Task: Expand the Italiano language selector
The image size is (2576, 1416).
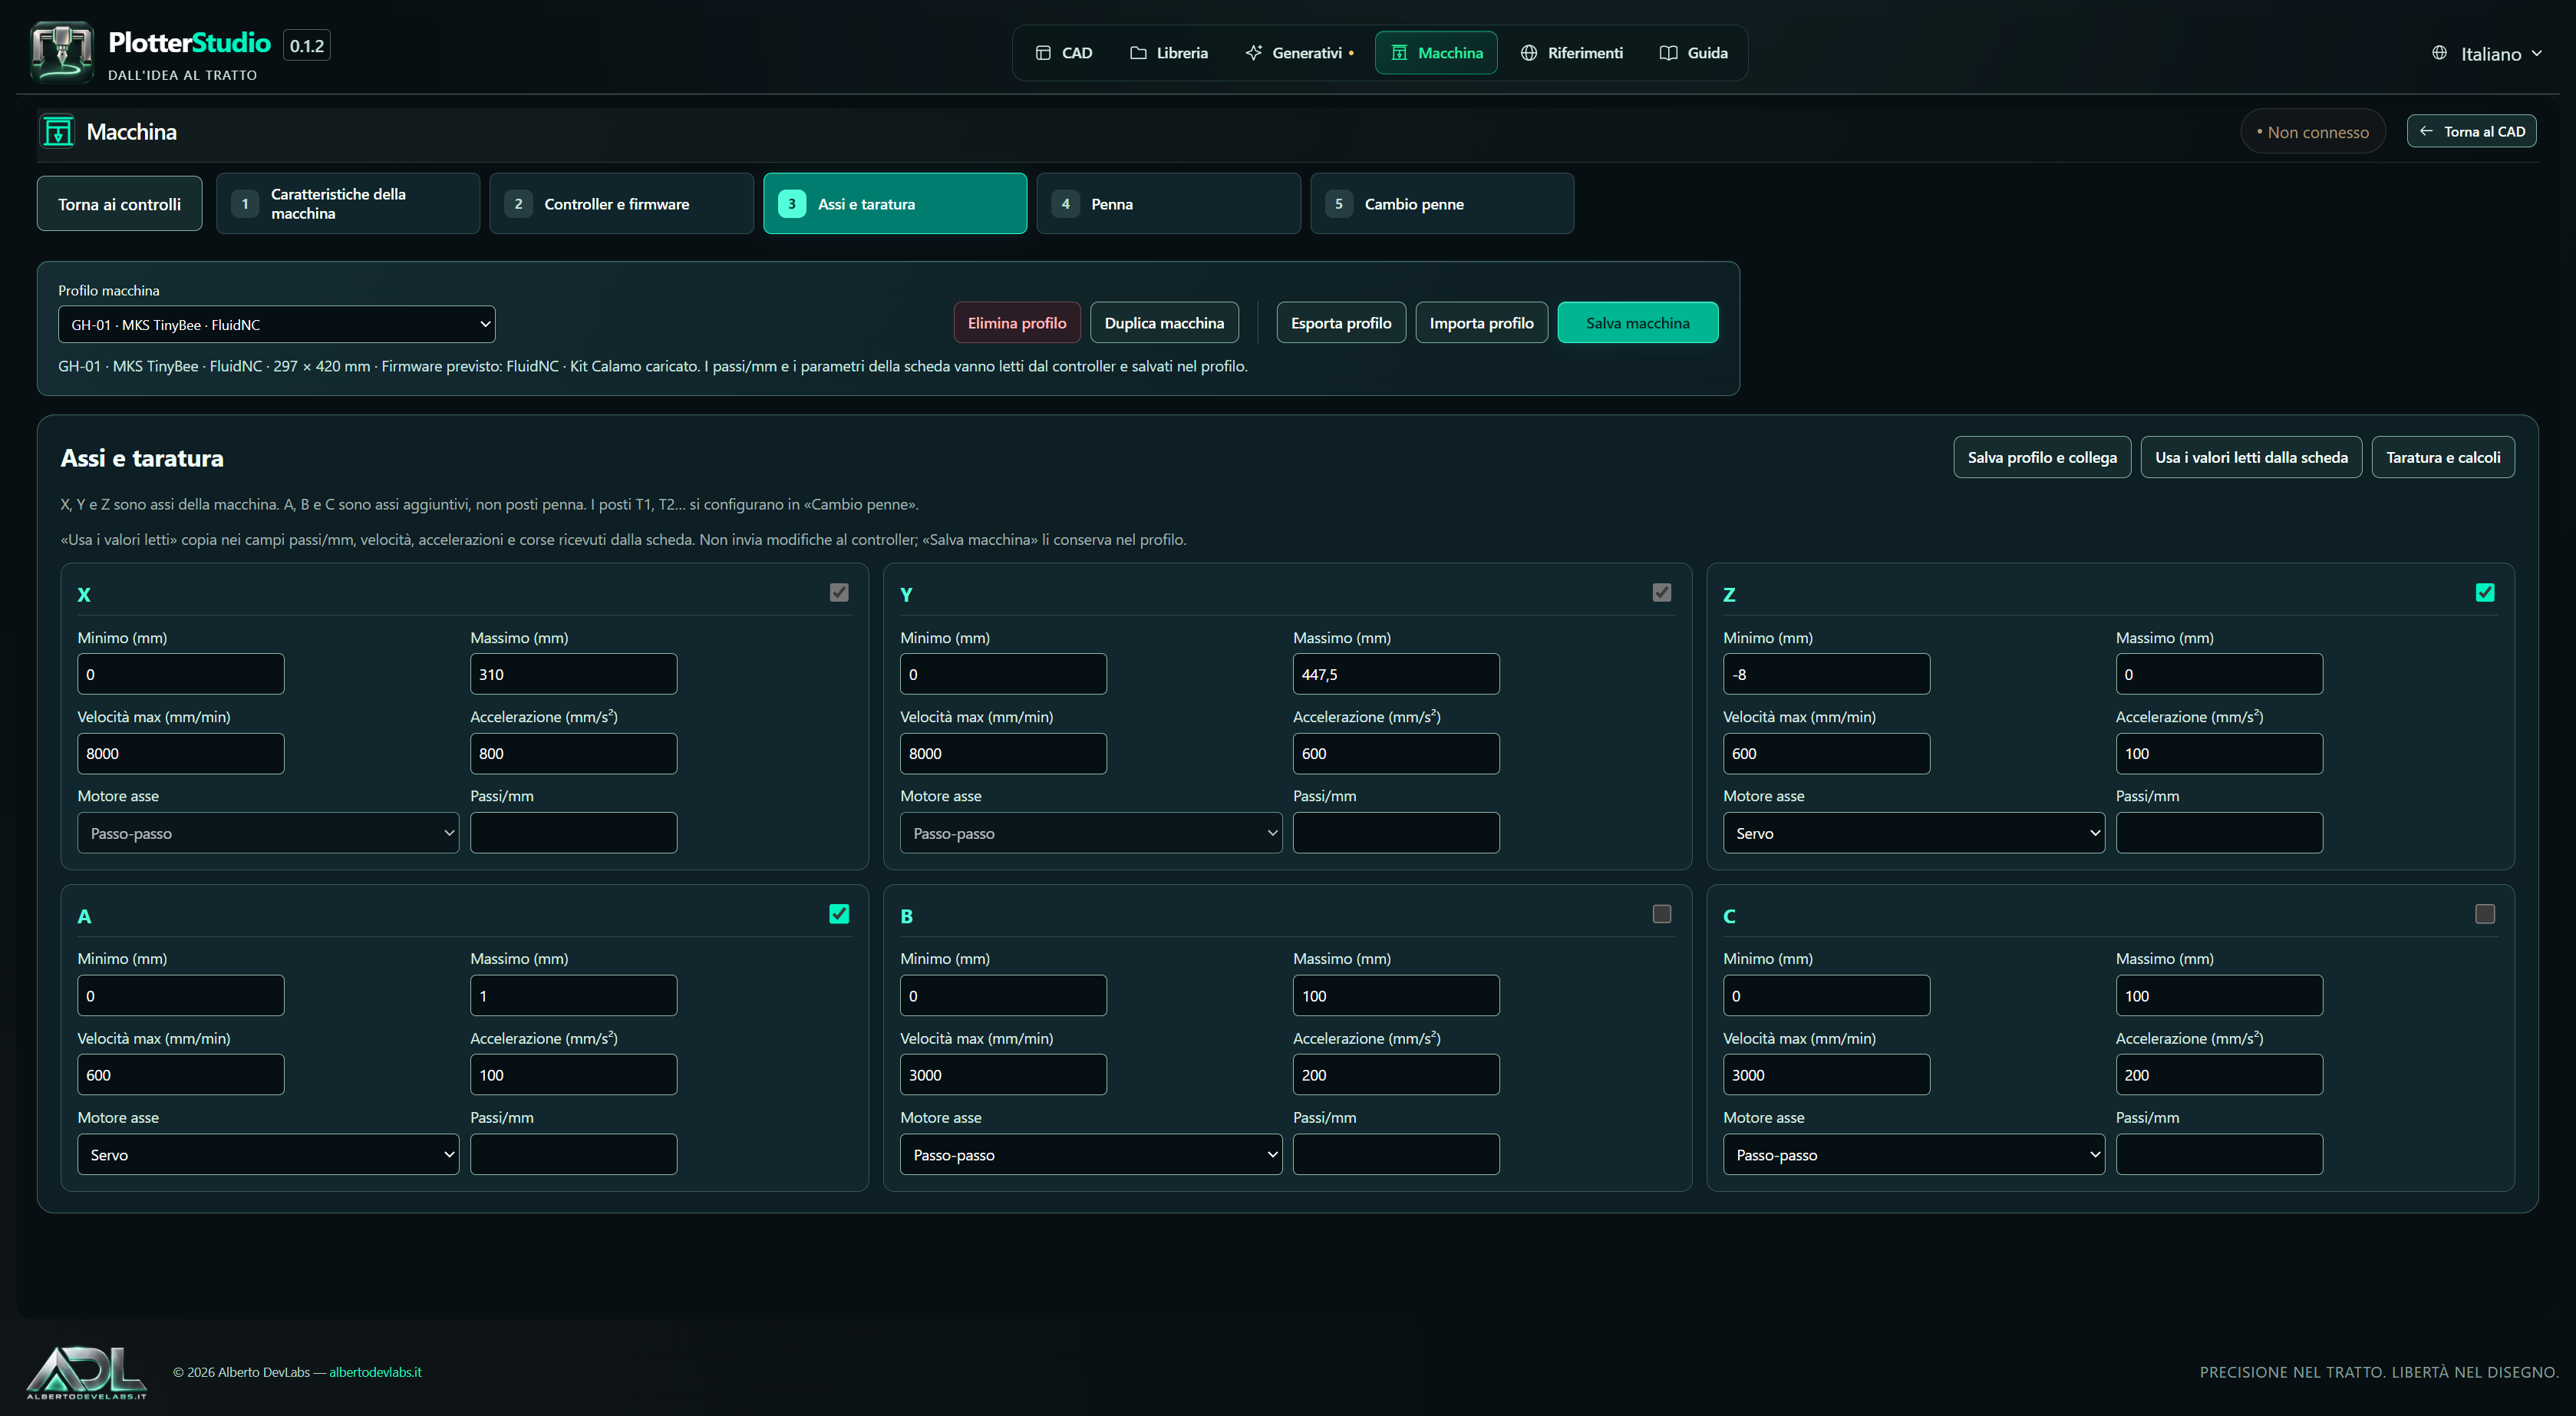Action: (2486, 54)
